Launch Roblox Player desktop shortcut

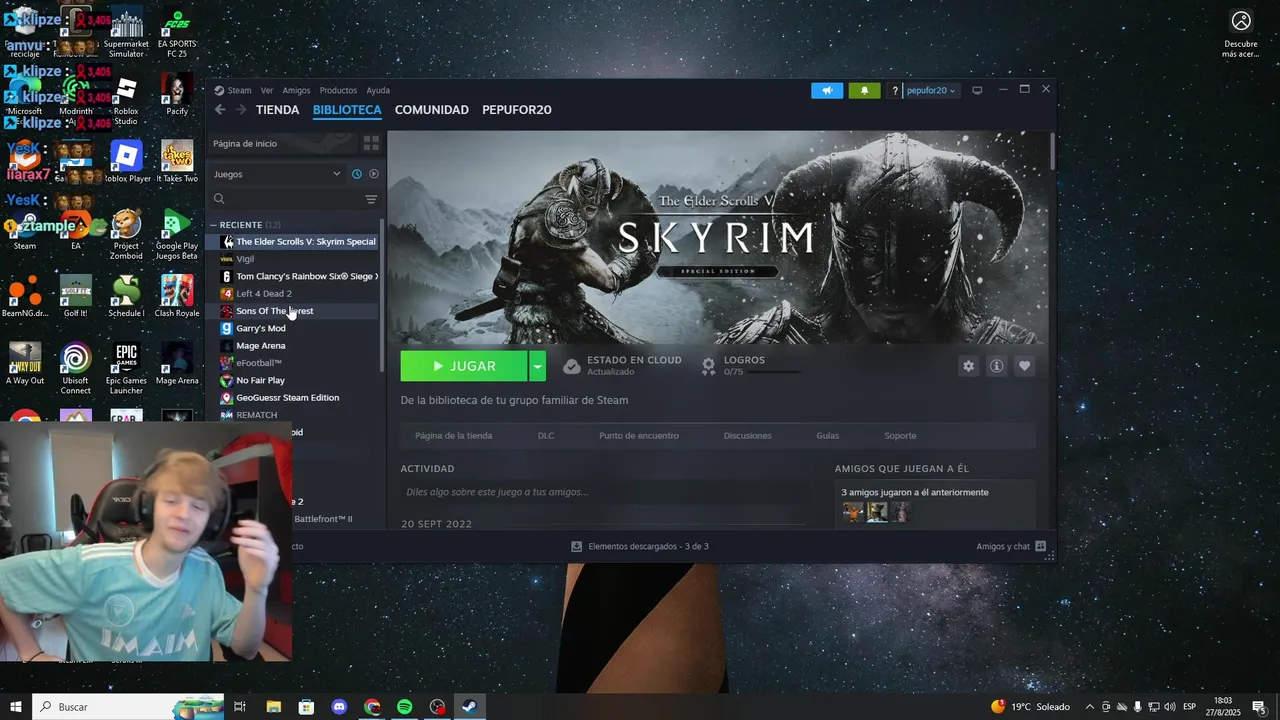click(x=126, y=162)
